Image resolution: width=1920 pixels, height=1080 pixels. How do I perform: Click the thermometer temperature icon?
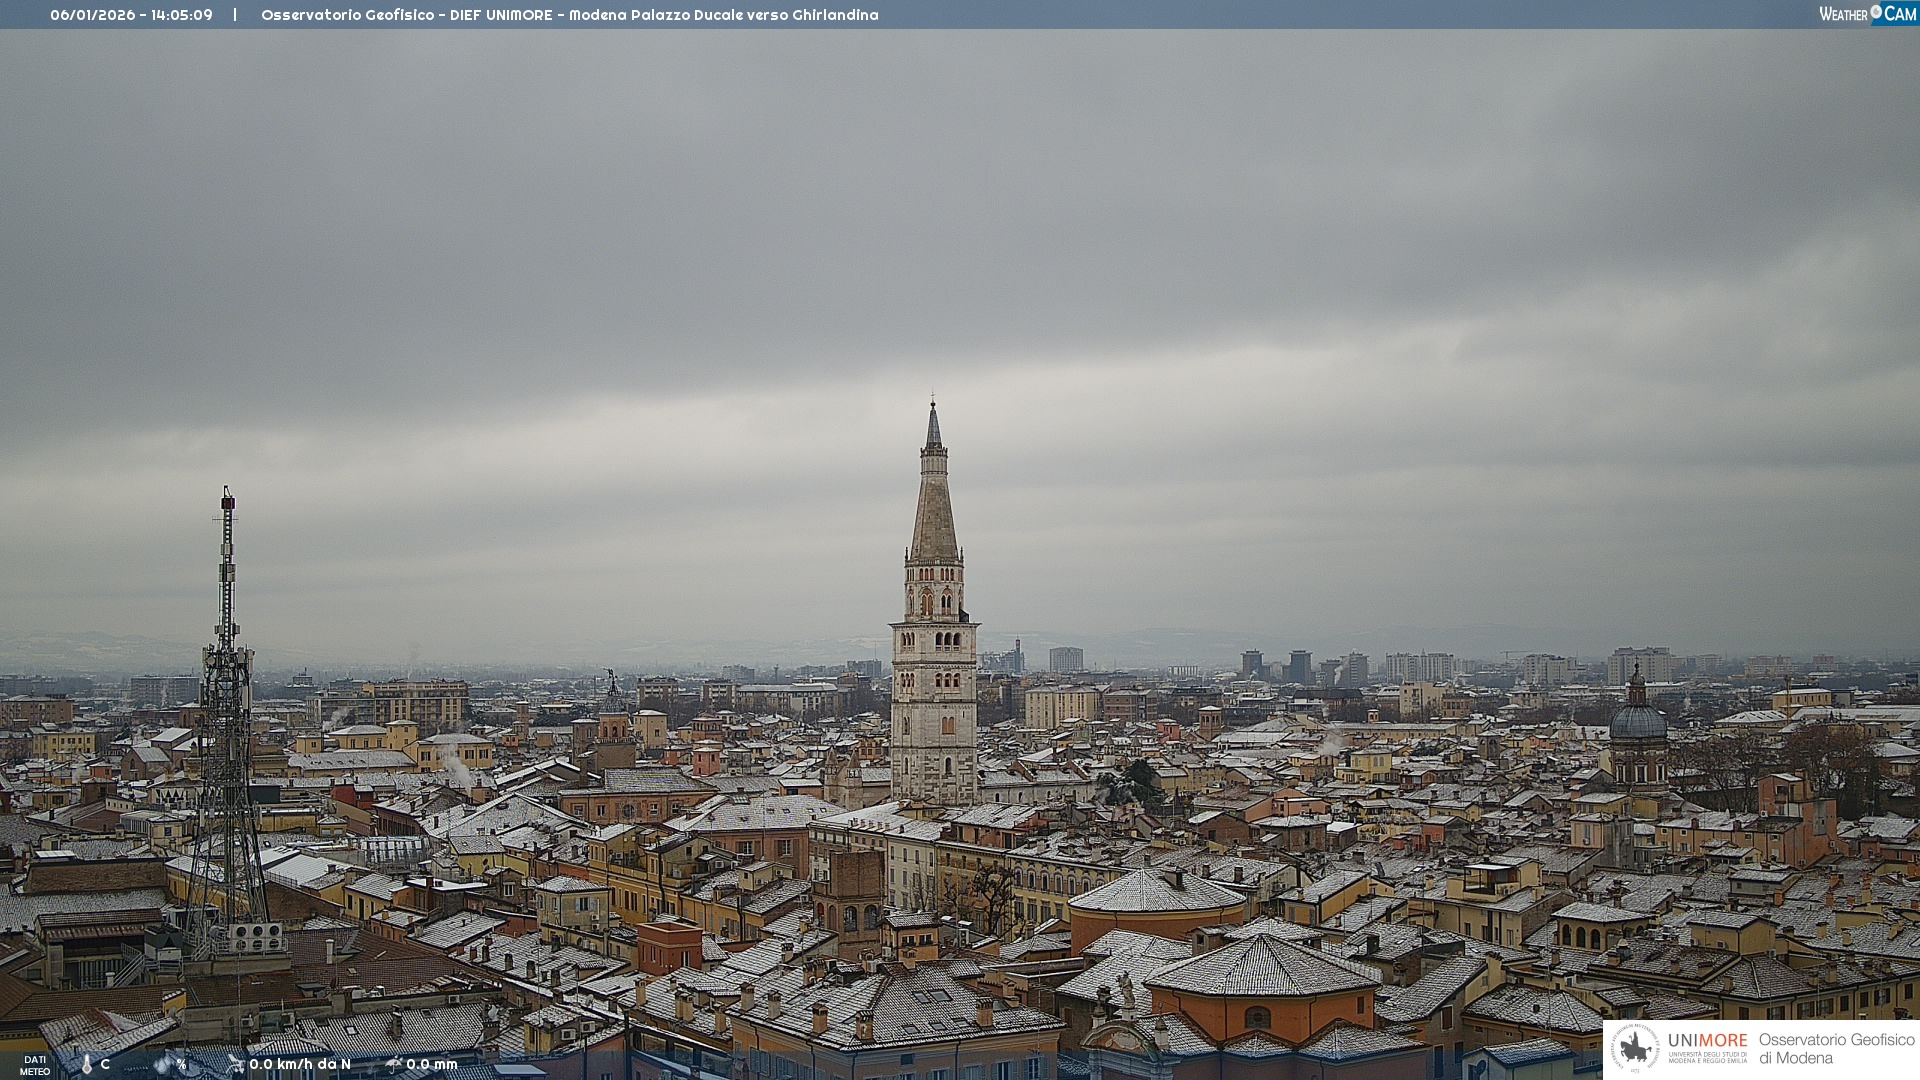point(86,1064)
